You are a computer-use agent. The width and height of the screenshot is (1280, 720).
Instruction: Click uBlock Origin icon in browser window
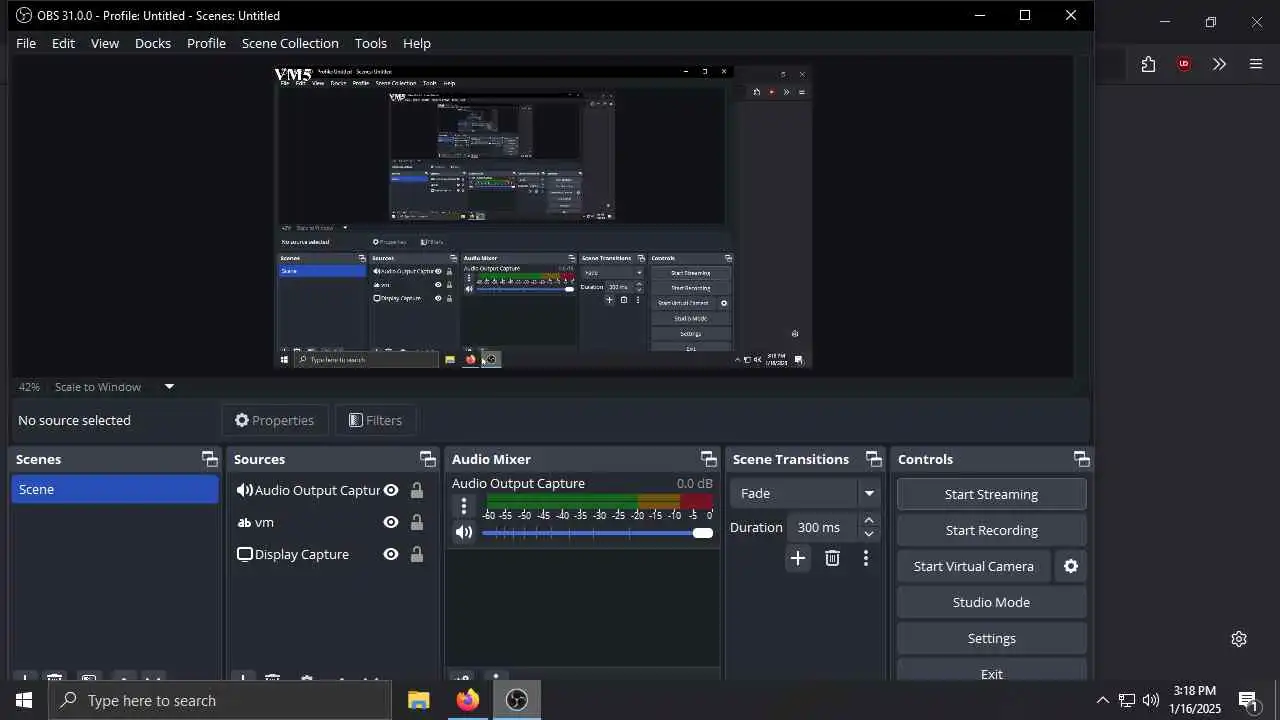coord(1184,64)
